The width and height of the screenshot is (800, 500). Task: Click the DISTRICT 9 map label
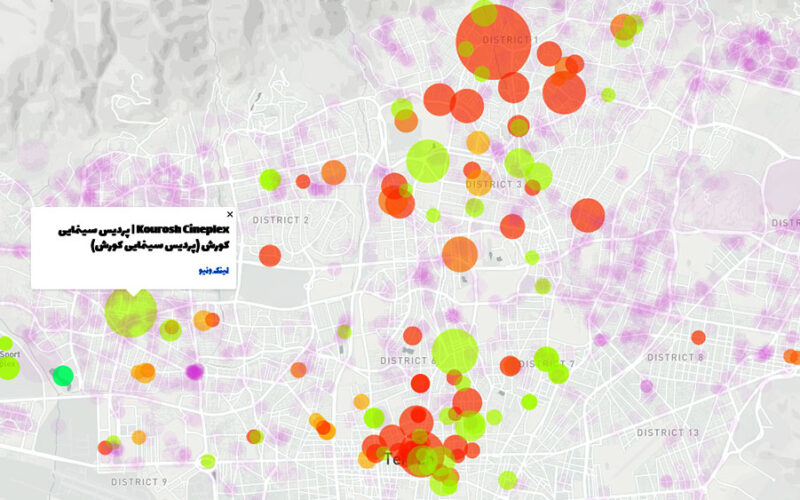point(139,482)
